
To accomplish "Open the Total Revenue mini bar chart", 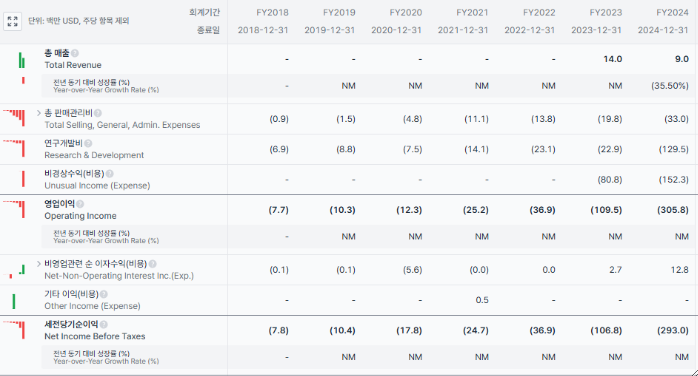I will point(21,60).
